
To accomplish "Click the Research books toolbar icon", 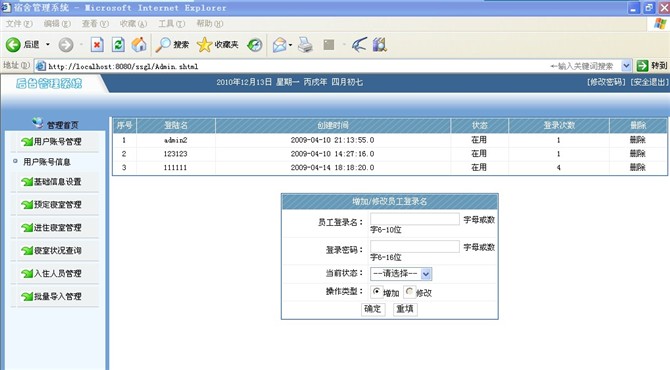I will point(379,44).
